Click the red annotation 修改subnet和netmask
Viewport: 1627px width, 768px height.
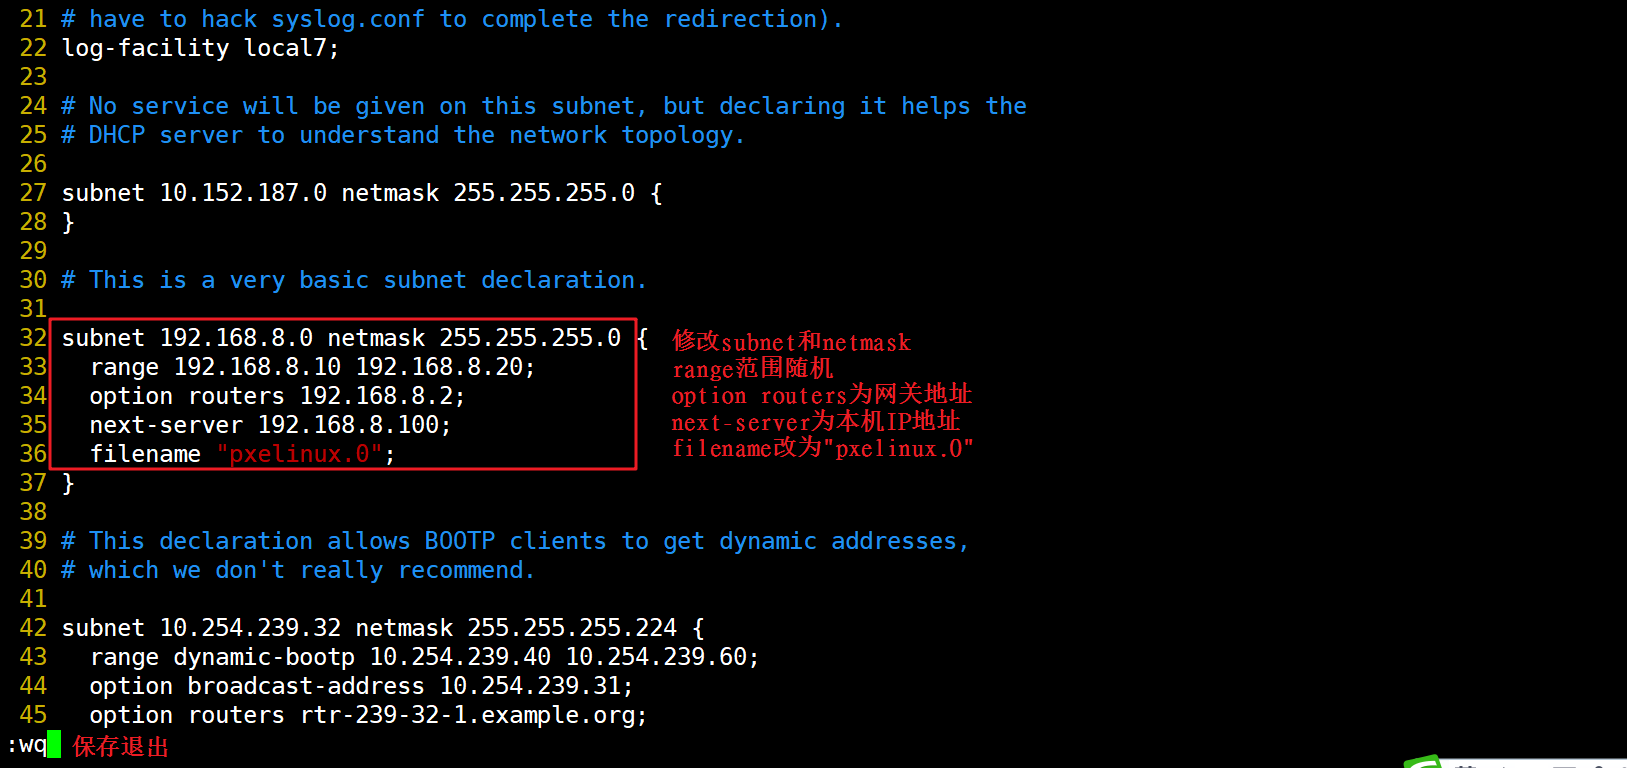pos(791,342)
